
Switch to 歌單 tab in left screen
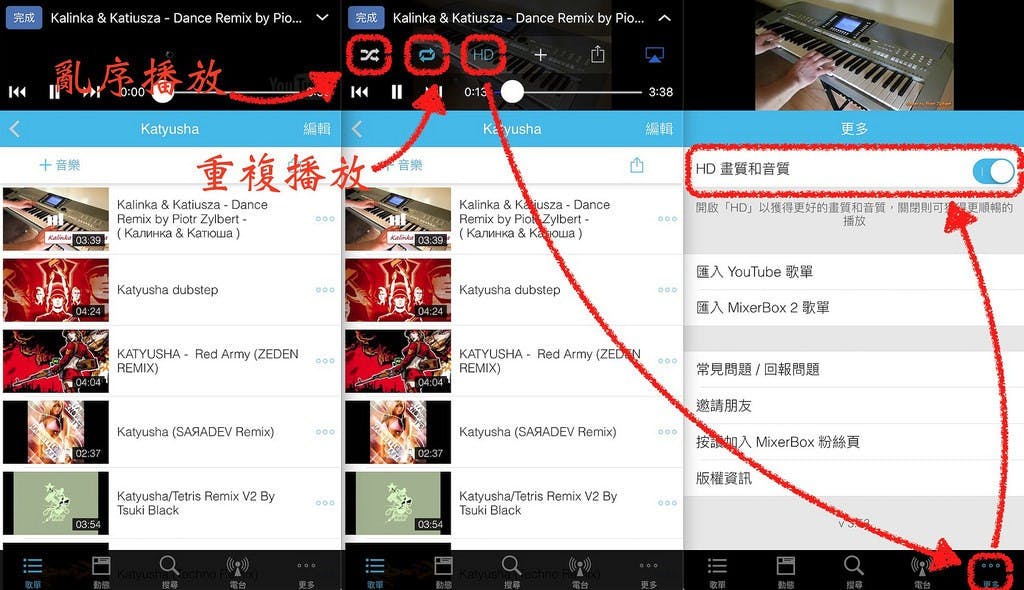[33, 572]
